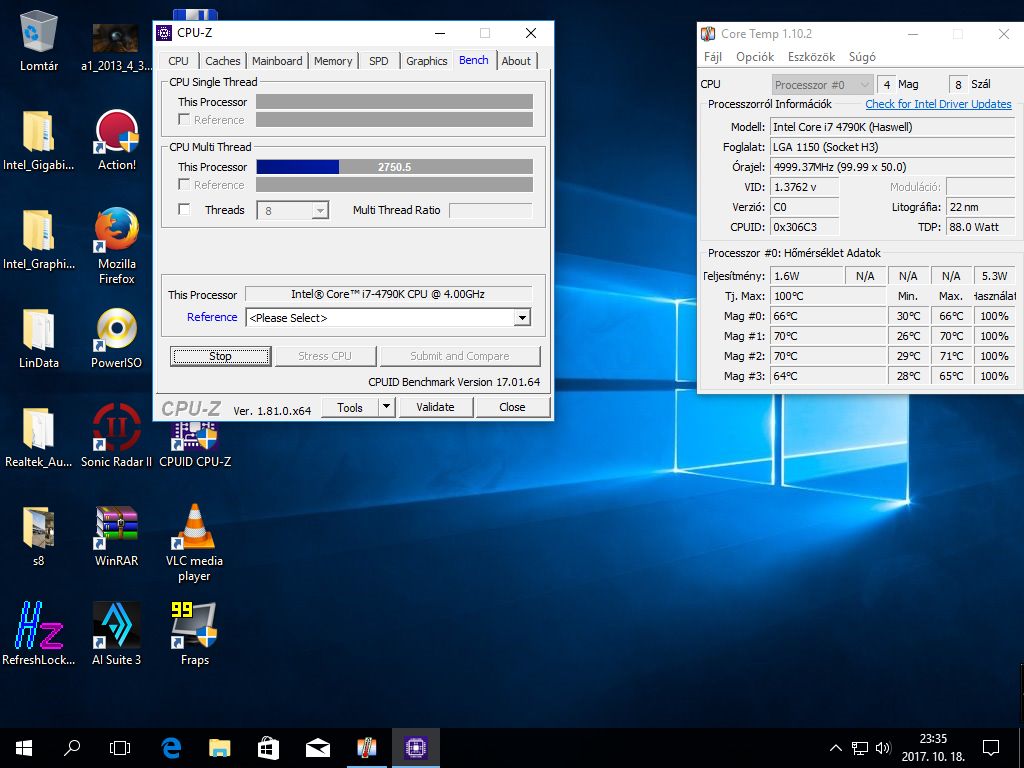The height and width of the screenshot is (768, 1024).
Task: Open File Explorer from the taskbar
Action: click(219, 748)
